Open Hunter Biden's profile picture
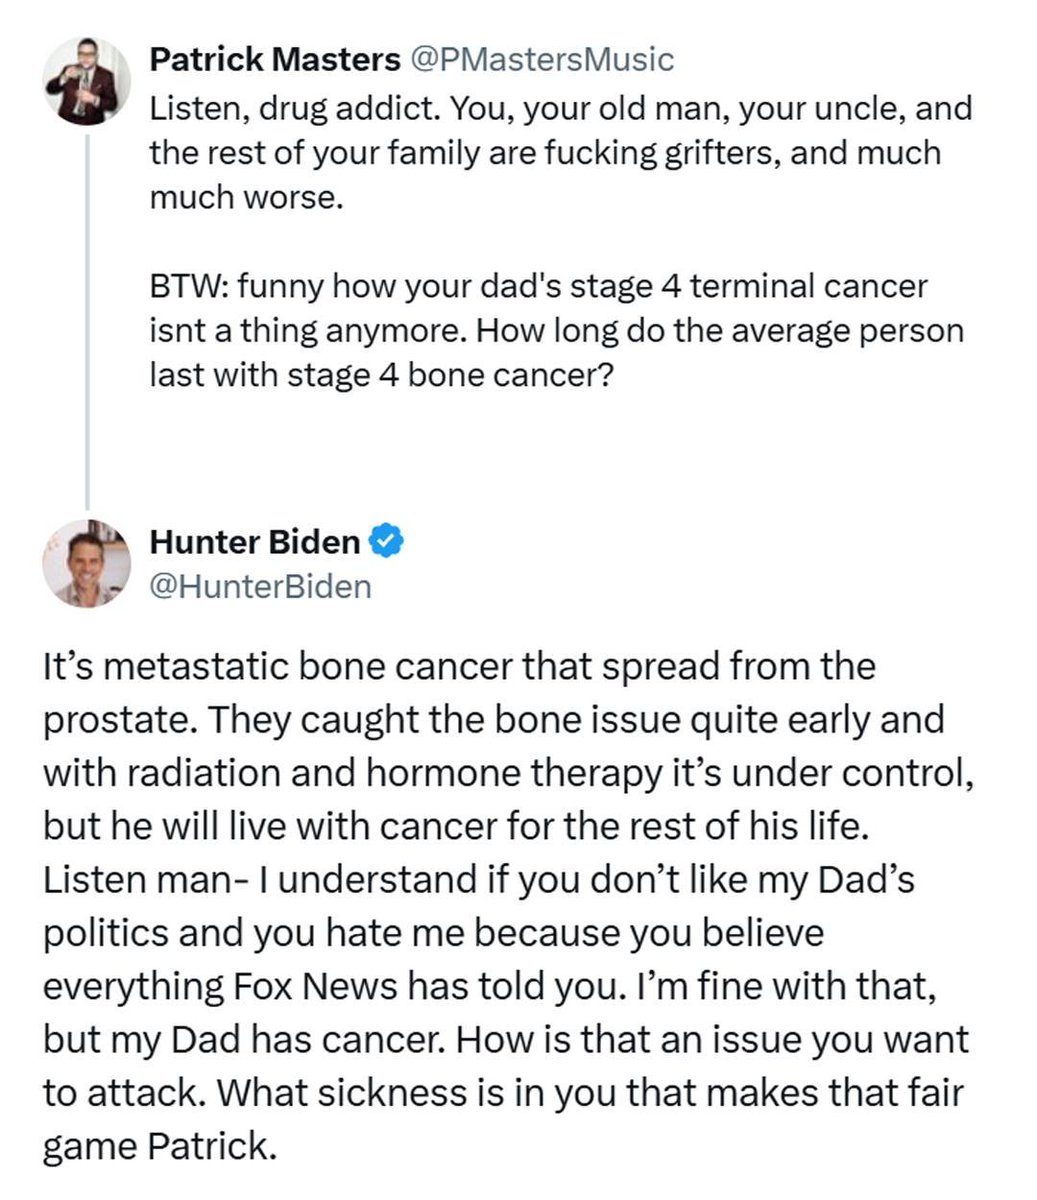The image size is (1037, 1200). 87,563
